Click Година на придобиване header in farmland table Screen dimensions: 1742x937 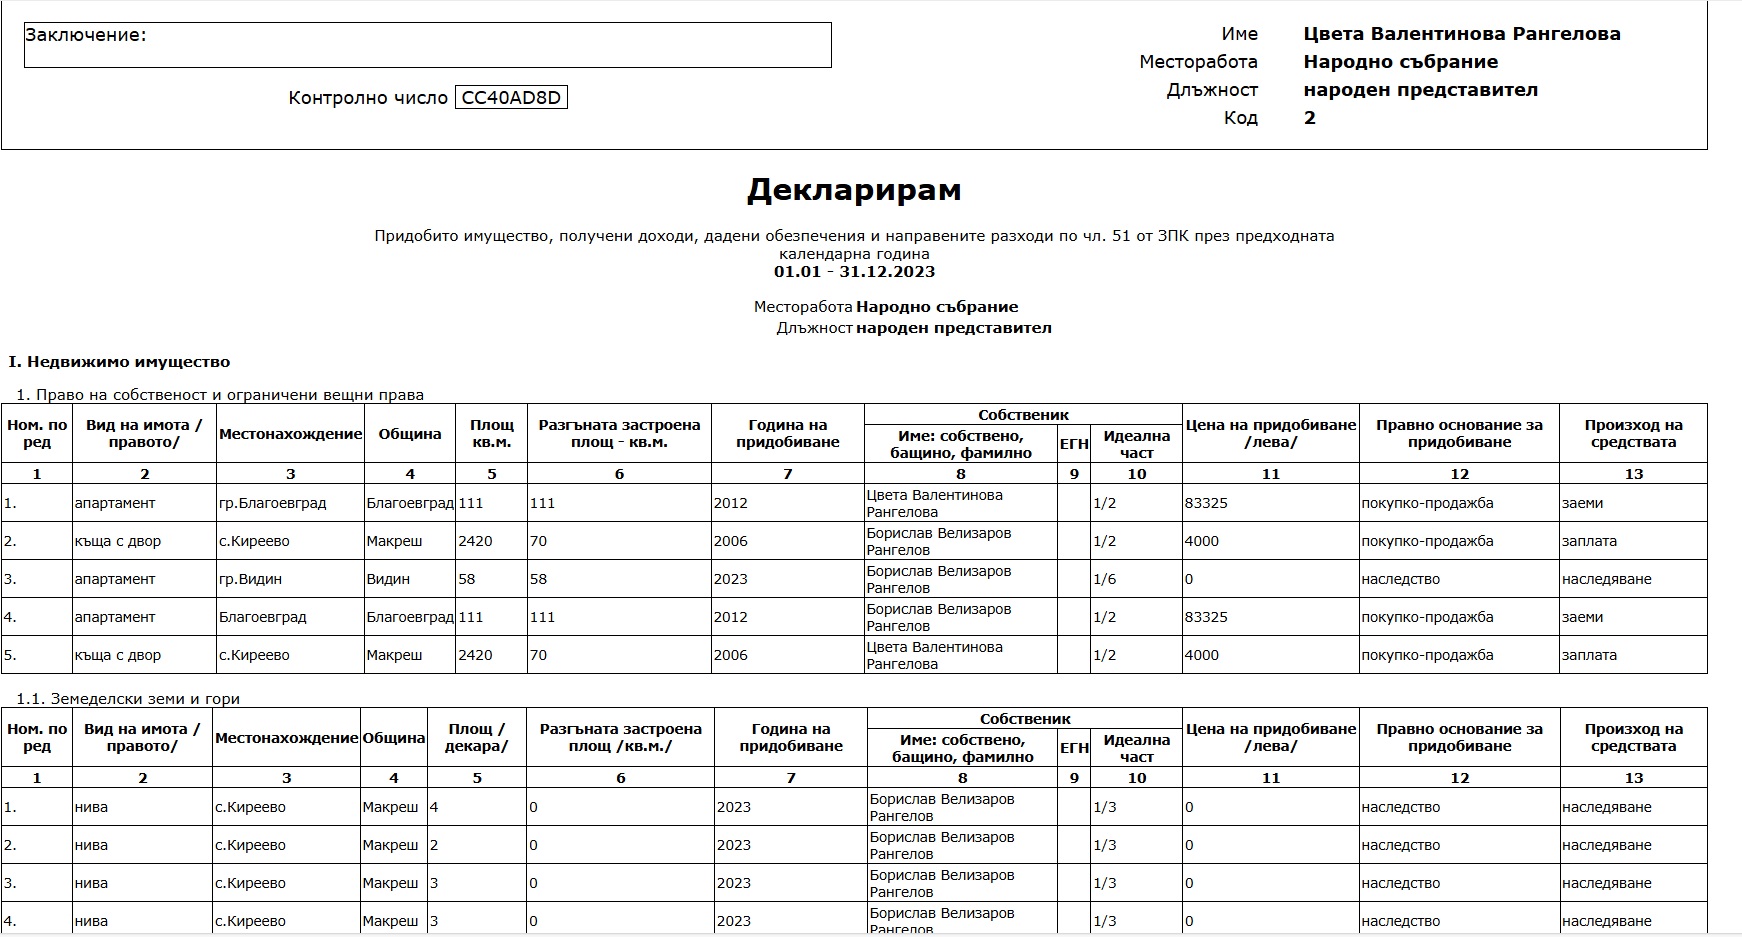point(791,737)
